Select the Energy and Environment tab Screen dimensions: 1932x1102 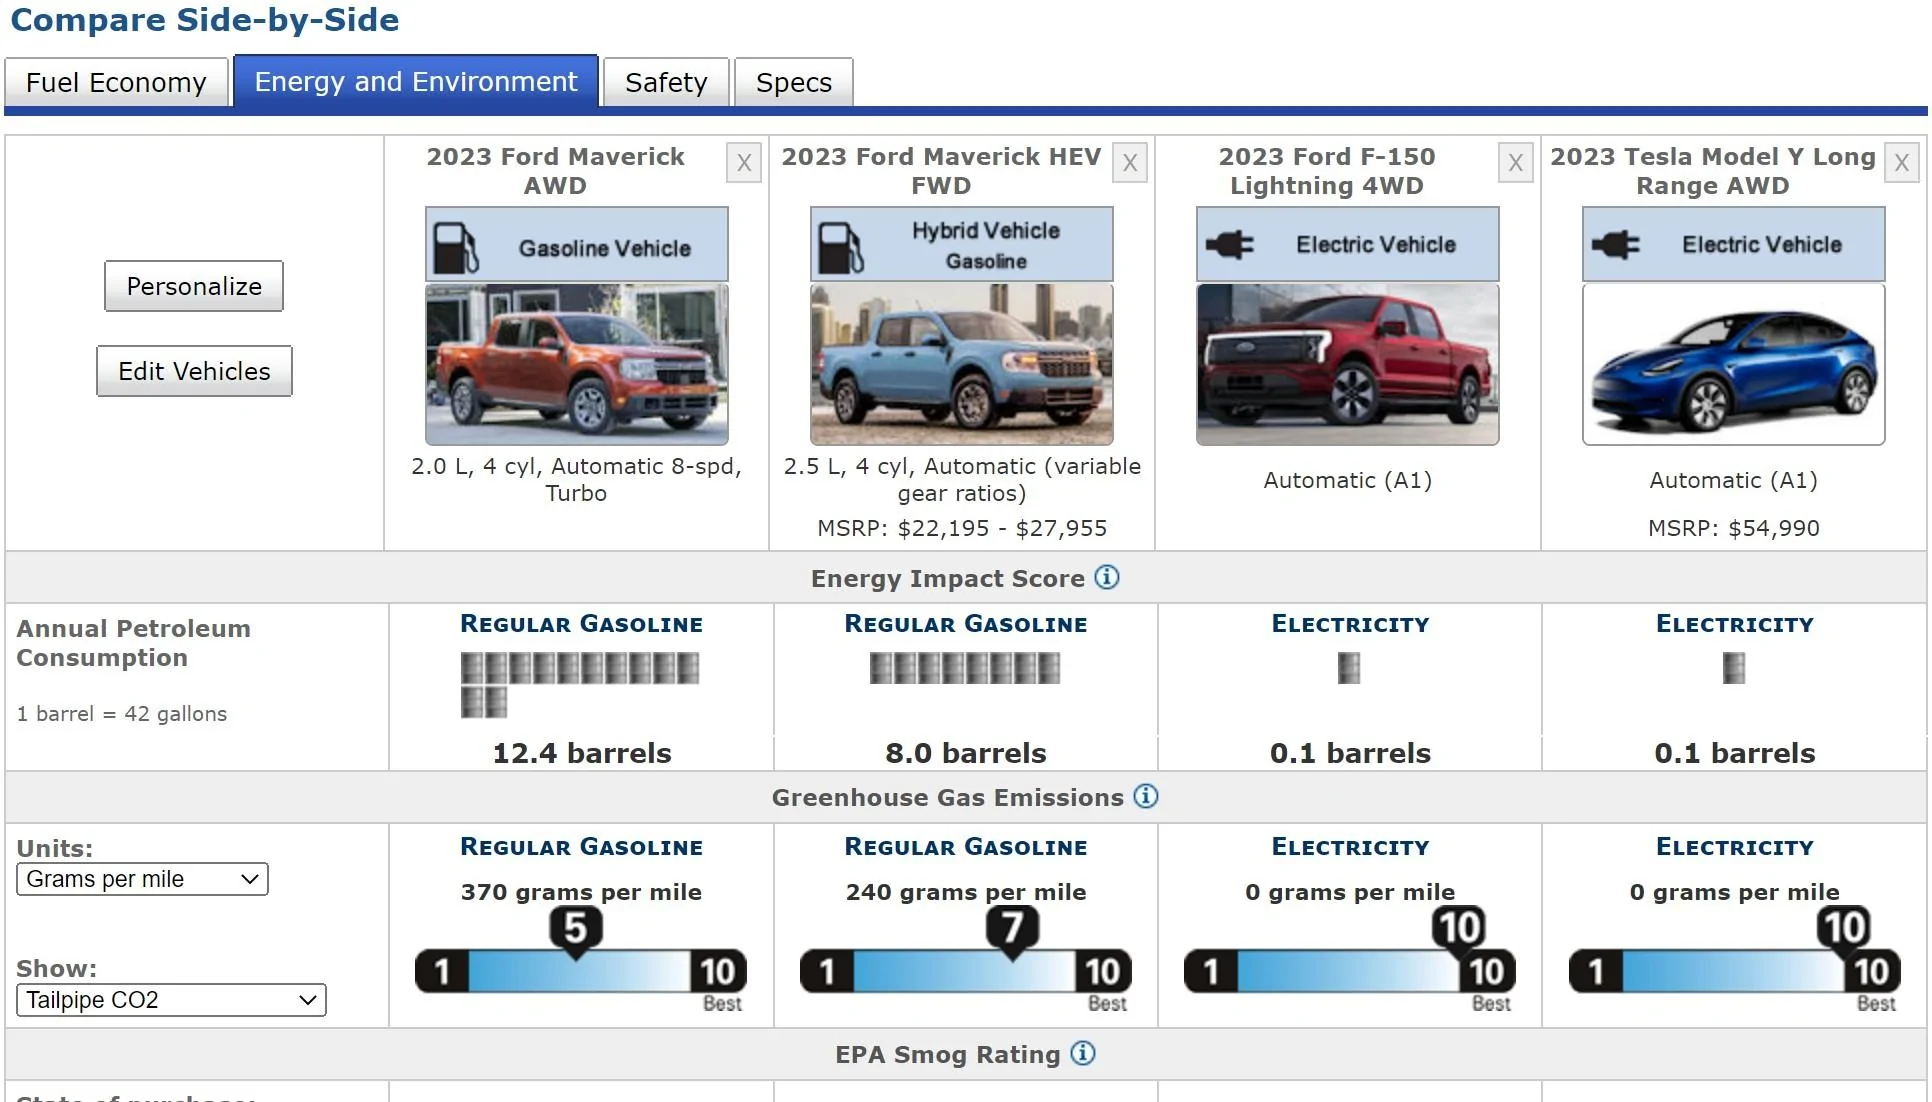click(x=416, y=81)
